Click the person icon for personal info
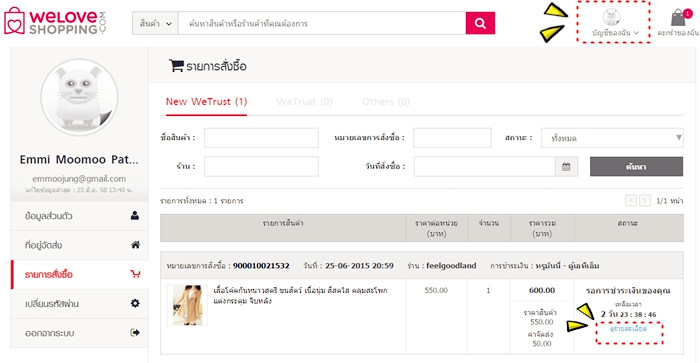Screen dimensions: 700x363 (x=135, y=216)
